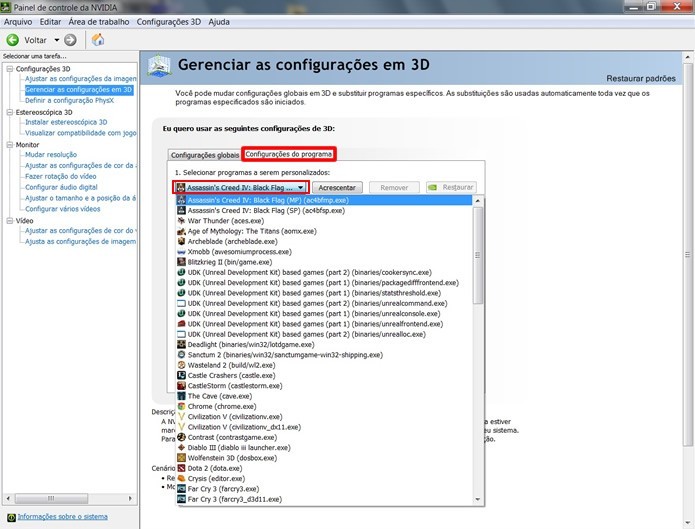
Task: Click the Restaurar button
Action: [x=451, y=187]
